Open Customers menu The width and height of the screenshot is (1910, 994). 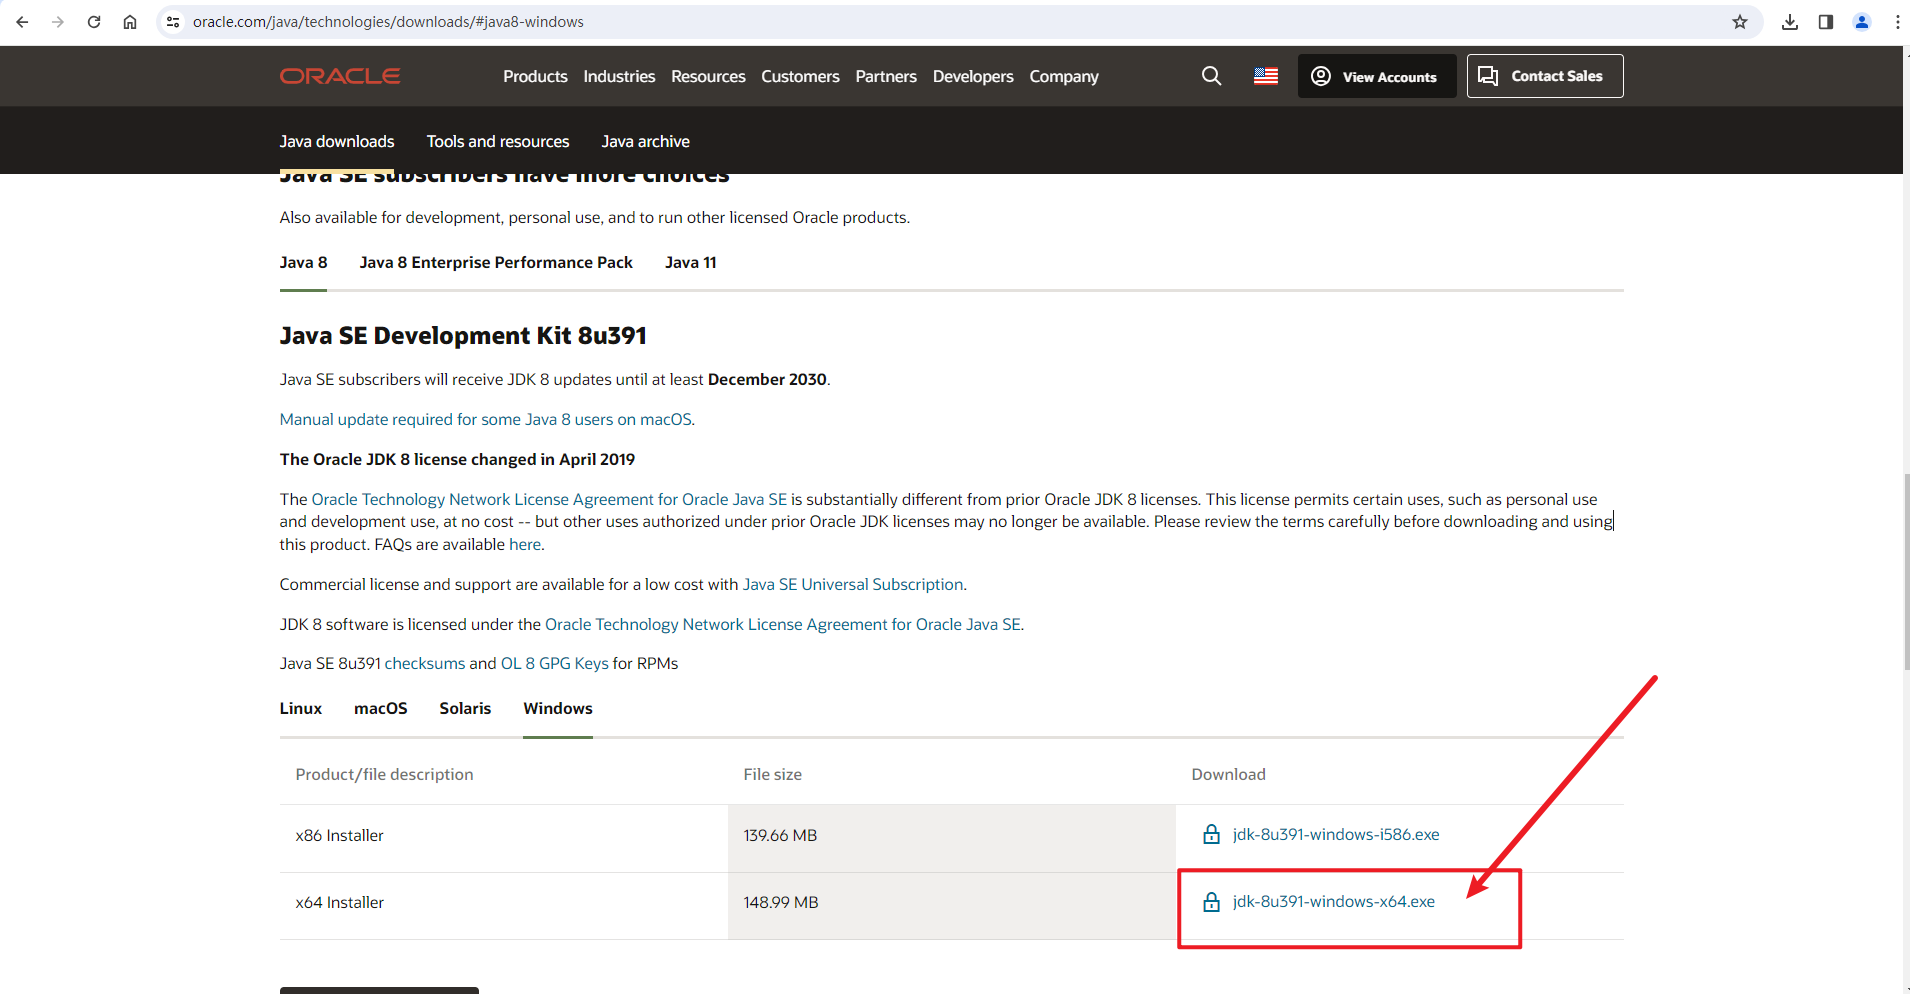pos(800,76)
